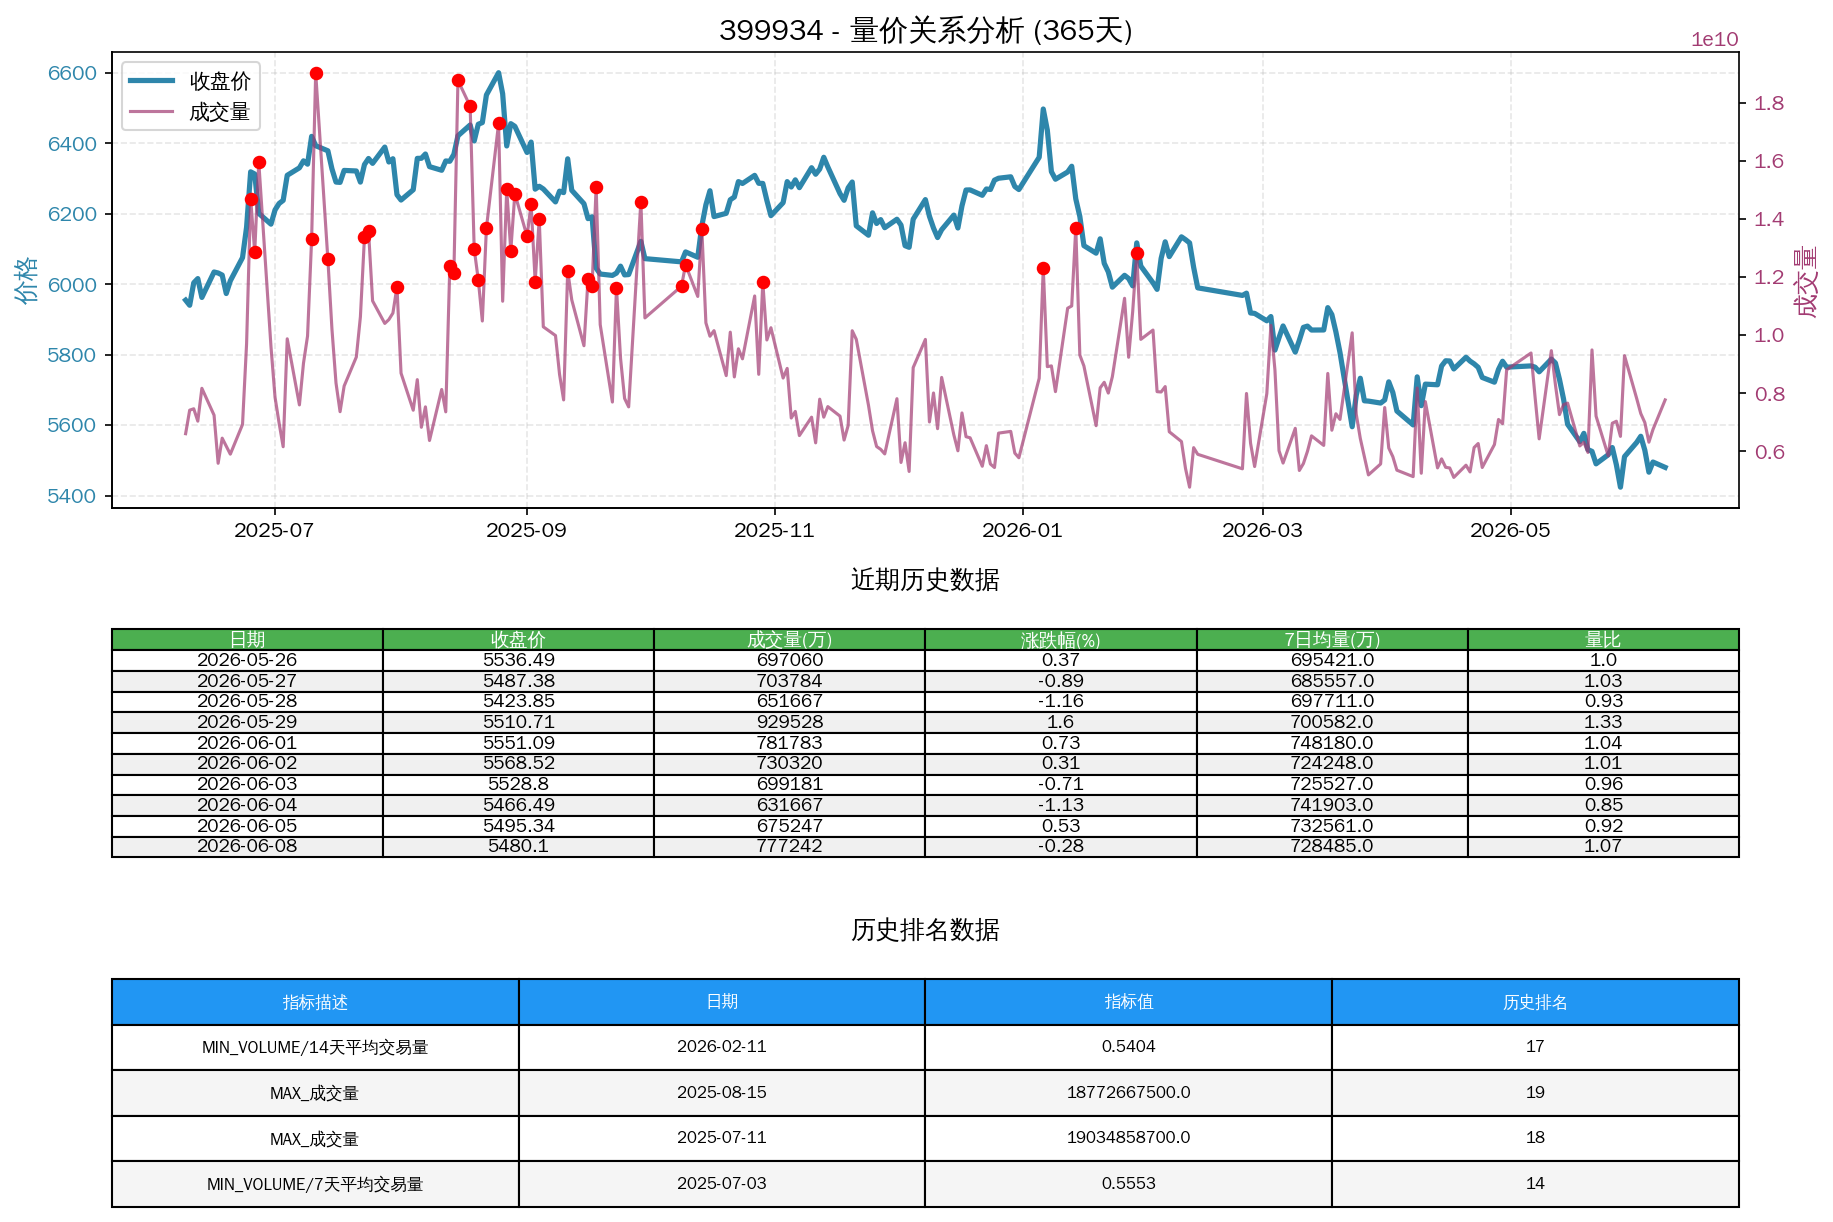Select date cell 2026-05-29
Image resolution: width=1833 pixels, height=1222 pixels.
(x=247, y=722)
